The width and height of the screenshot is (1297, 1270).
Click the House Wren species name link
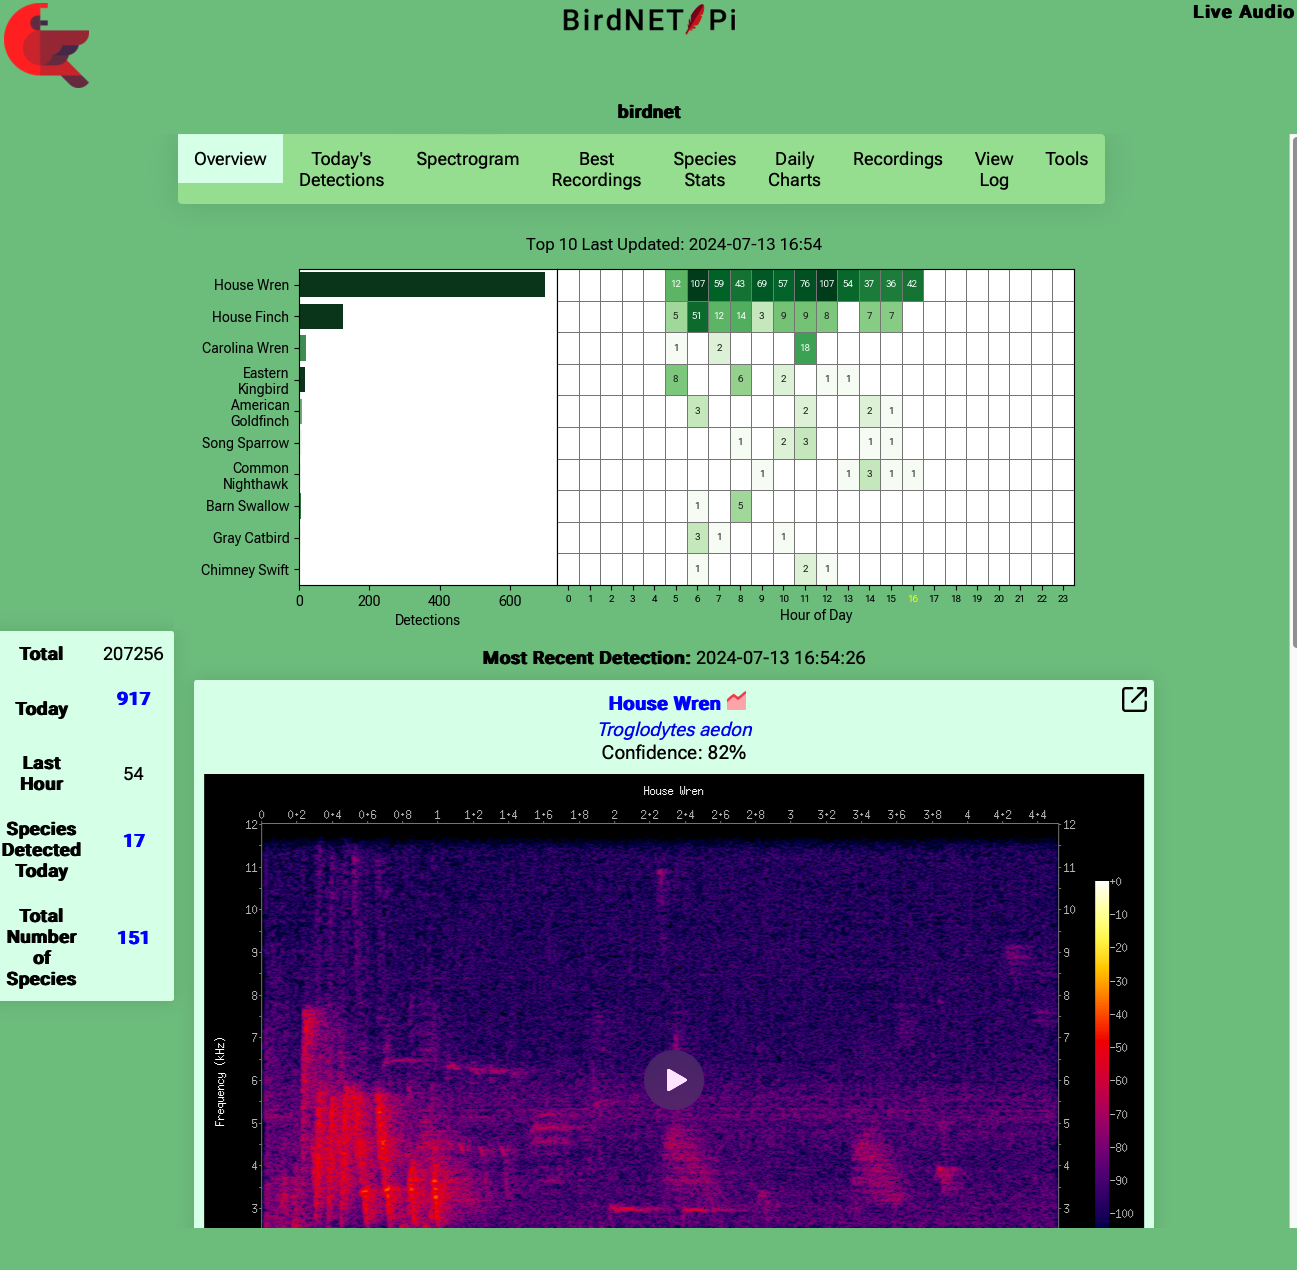coord(664,703)
